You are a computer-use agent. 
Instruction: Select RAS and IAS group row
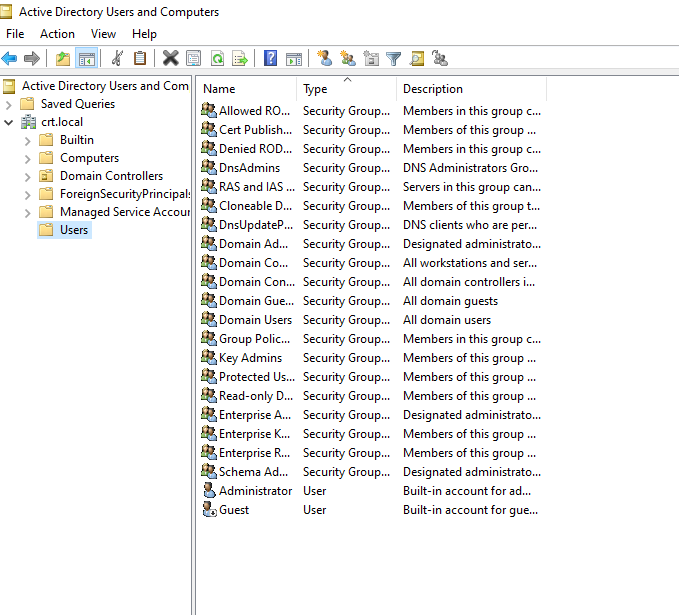[372, 186]
